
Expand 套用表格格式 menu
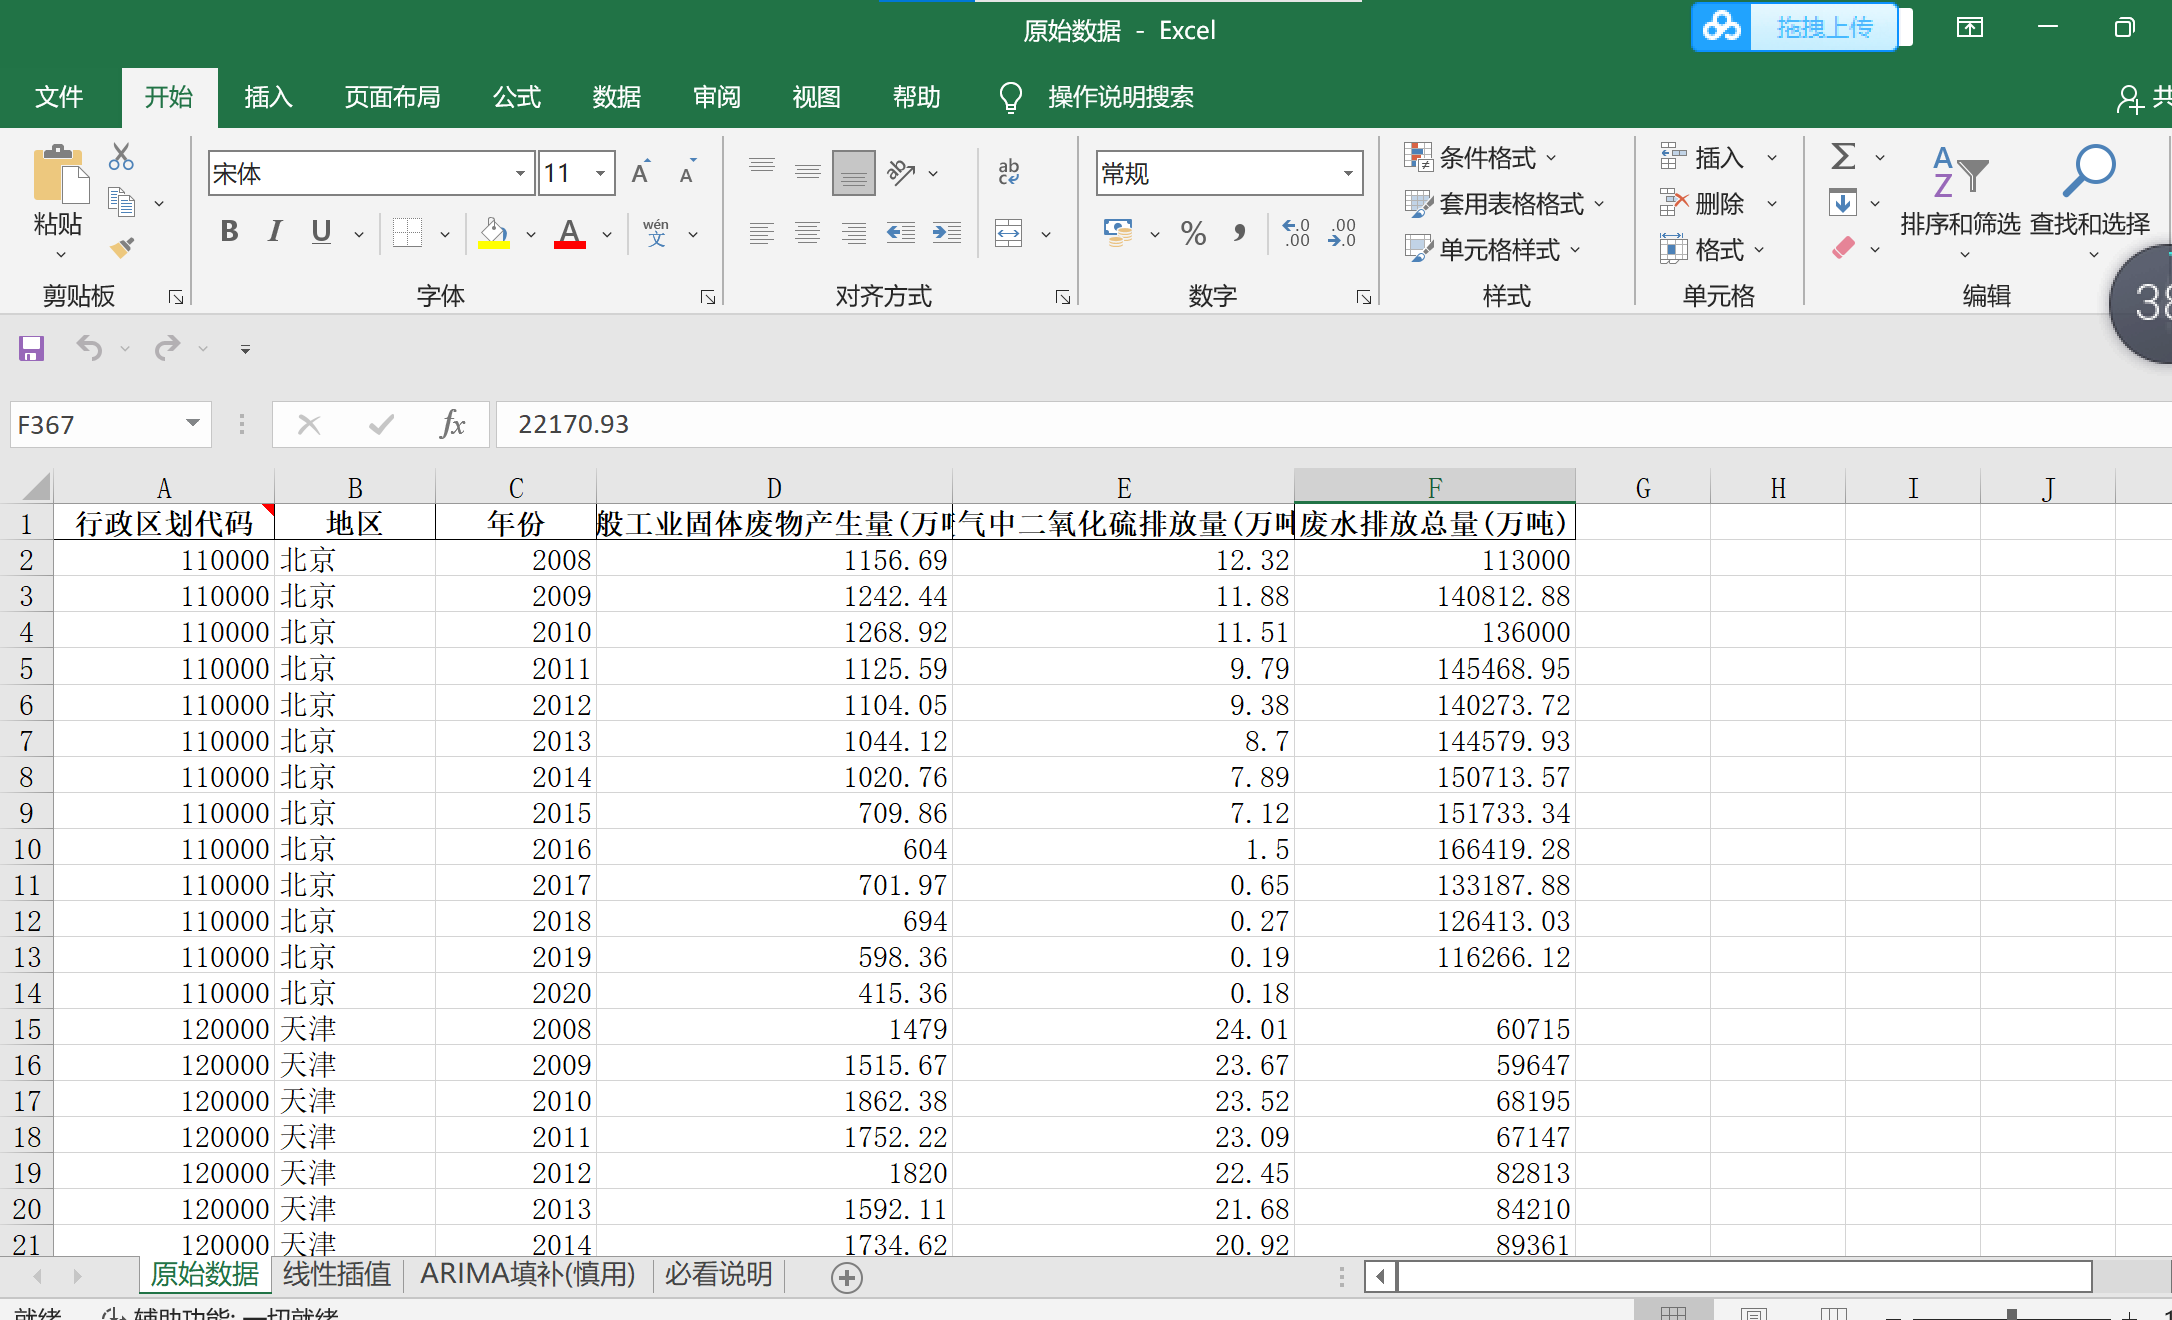coord(1505,203)
